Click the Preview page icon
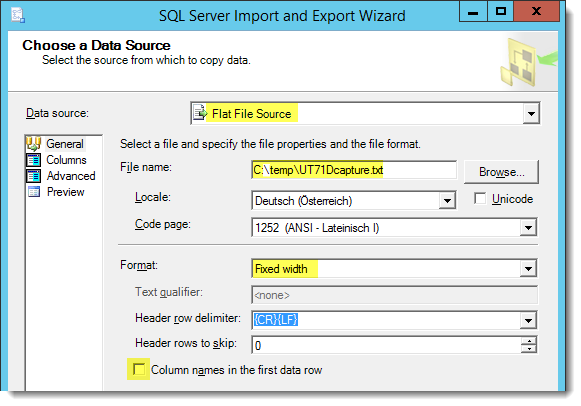Image resolution: width=581 pixels, height=406 pixels. [34, 192]
